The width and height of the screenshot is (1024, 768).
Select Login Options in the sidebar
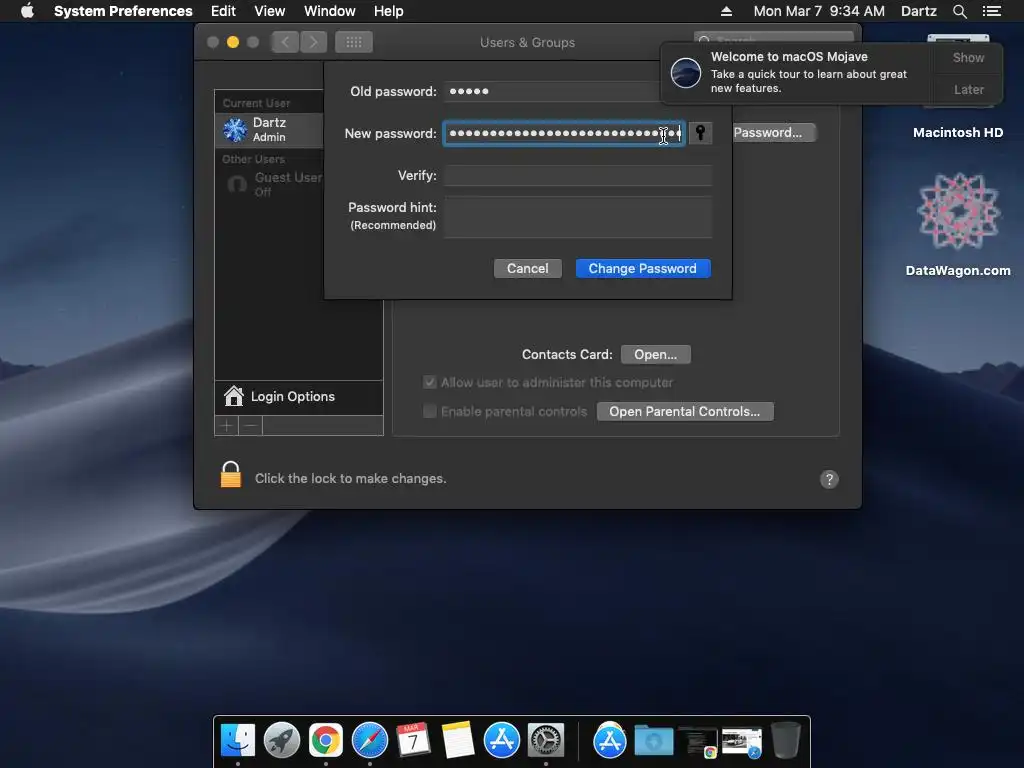[298, 397]
